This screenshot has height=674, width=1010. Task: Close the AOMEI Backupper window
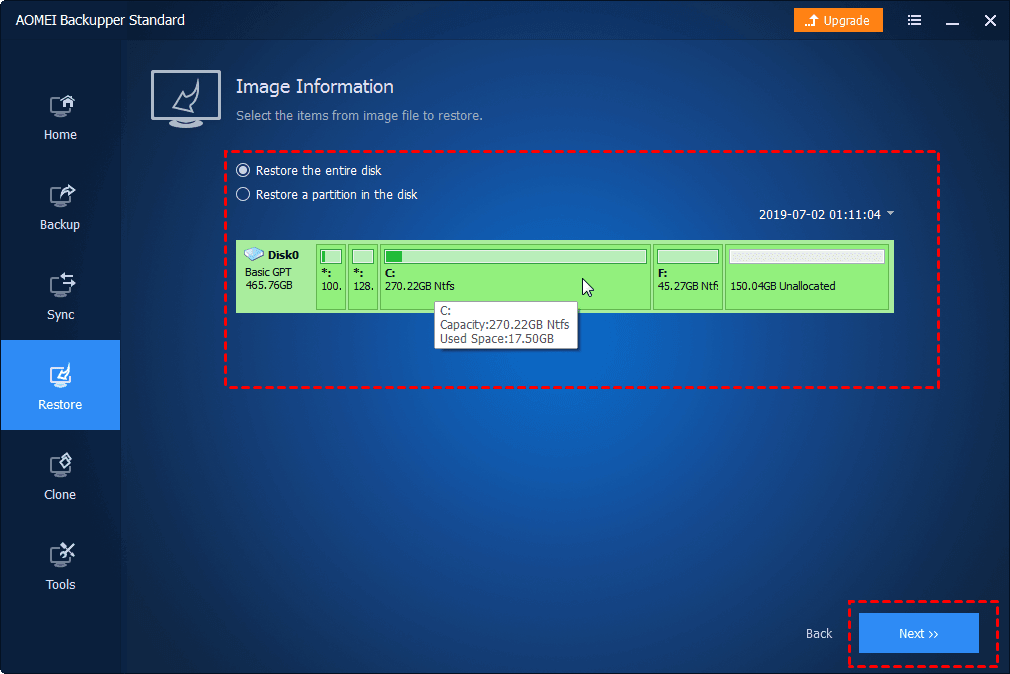pos(990,21)
